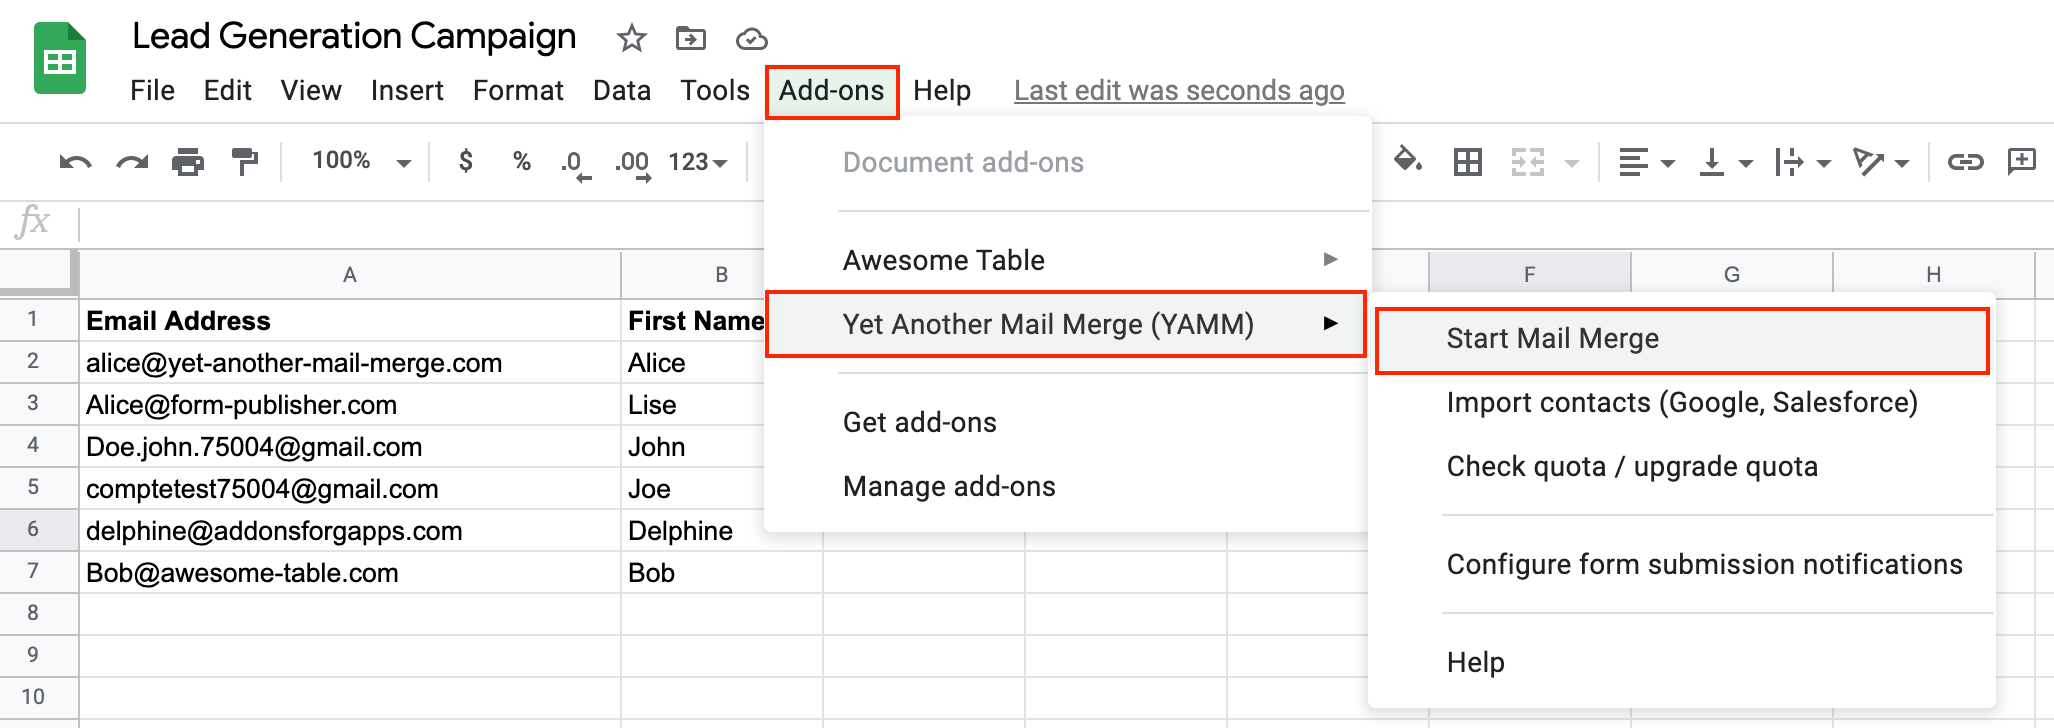The image size is (2054, 728).
Task: Click the Format as currency button
Action: tap(465, 162)
